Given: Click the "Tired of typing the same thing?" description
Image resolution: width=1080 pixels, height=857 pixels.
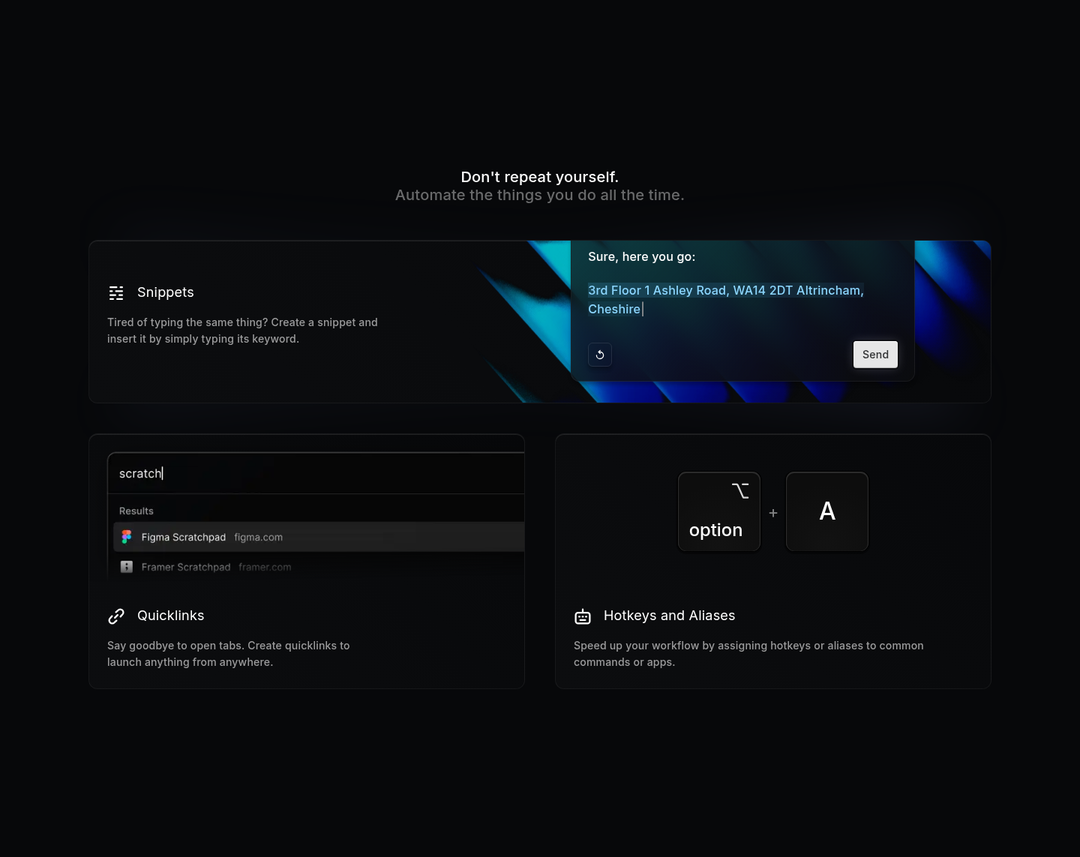Looking at the screenshot, I should pos(242,331).
